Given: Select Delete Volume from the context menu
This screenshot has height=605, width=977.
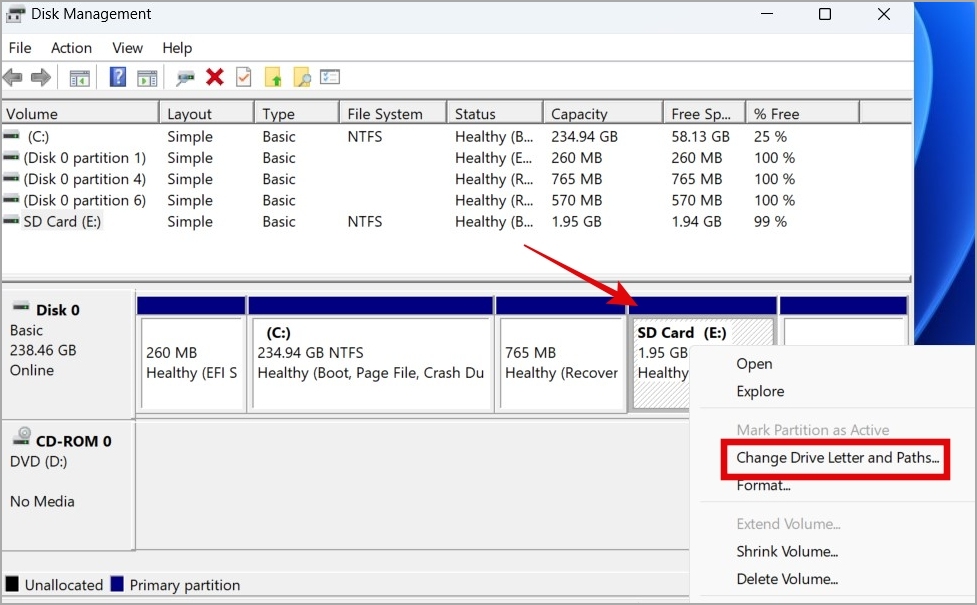Looking at the screenshot, I should click(x=787, y=579).
